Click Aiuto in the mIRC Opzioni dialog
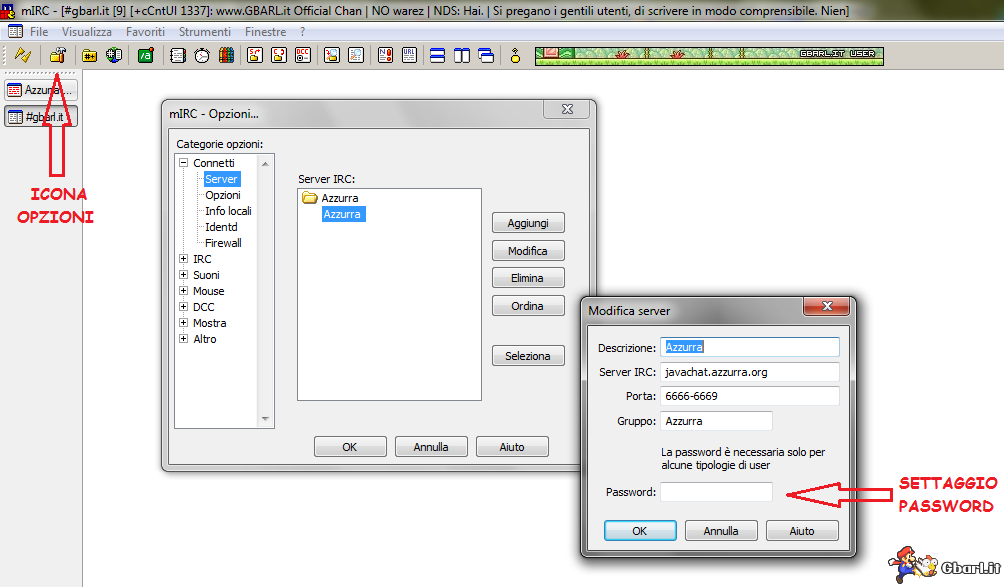The width and height of the screenshot is (1004, 587). click(512, 447)
